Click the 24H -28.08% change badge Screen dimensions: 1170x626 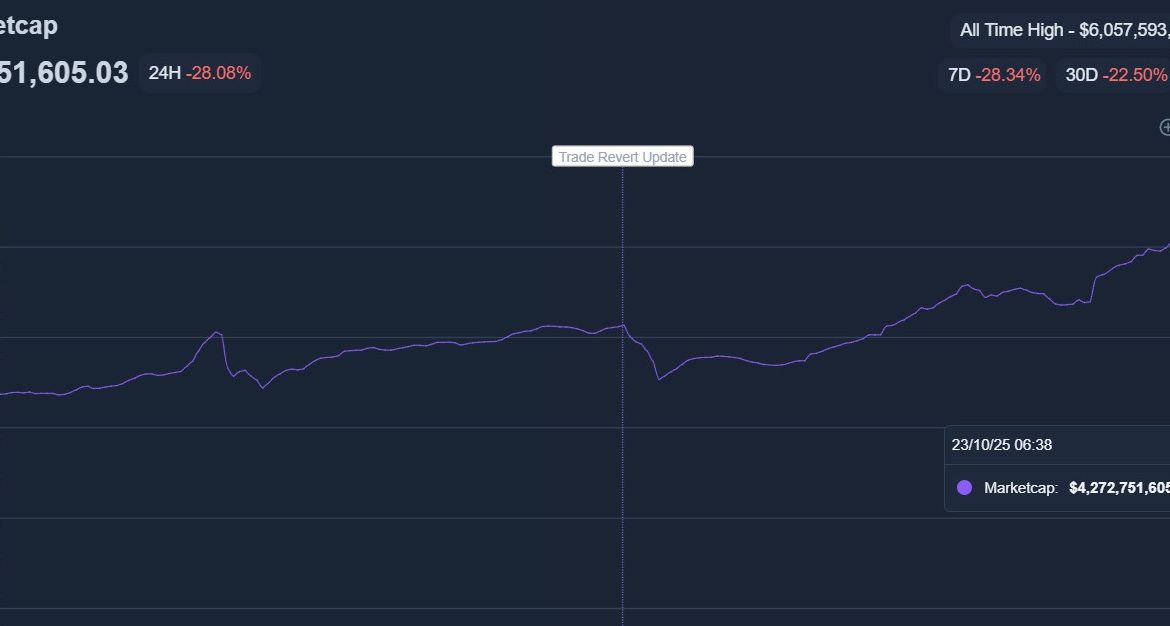200,73
